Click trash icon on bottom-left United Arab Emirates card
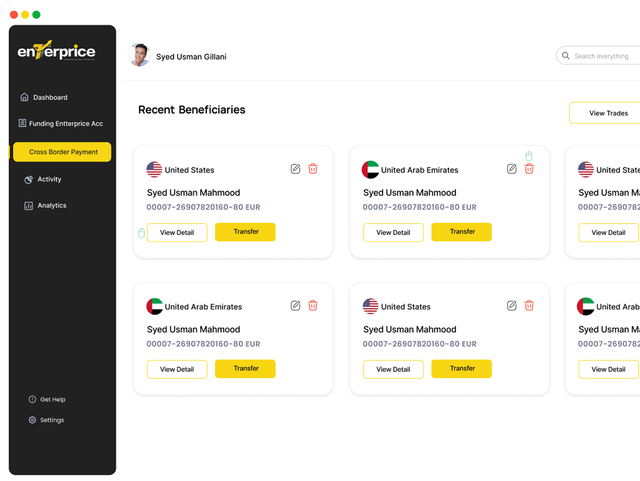Viewport: 640px width, 481px height. [x=313, y=306]
